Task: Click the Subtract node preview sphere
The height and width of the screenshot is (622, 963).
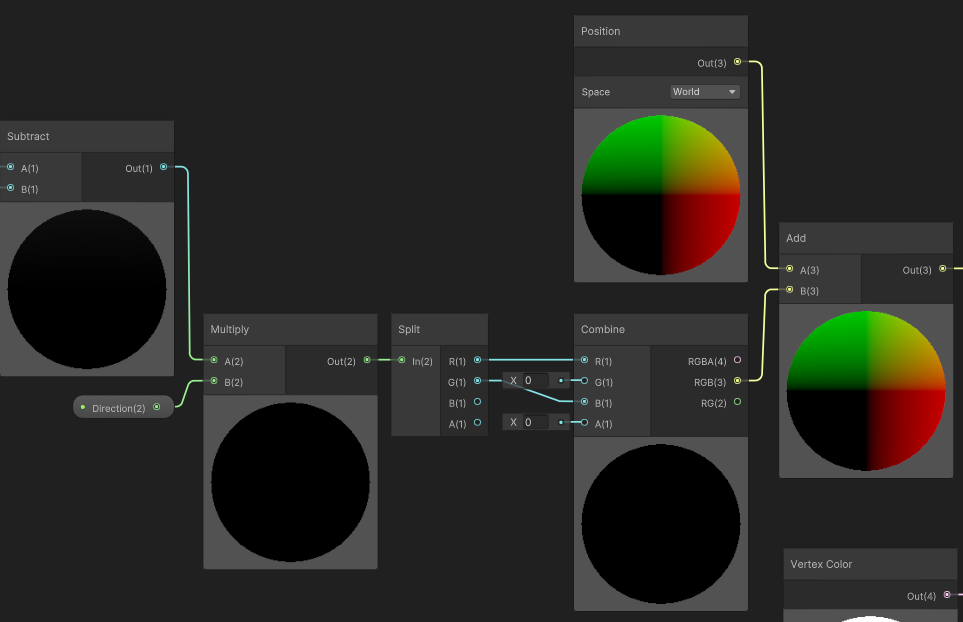Action: tap(87, 289)
